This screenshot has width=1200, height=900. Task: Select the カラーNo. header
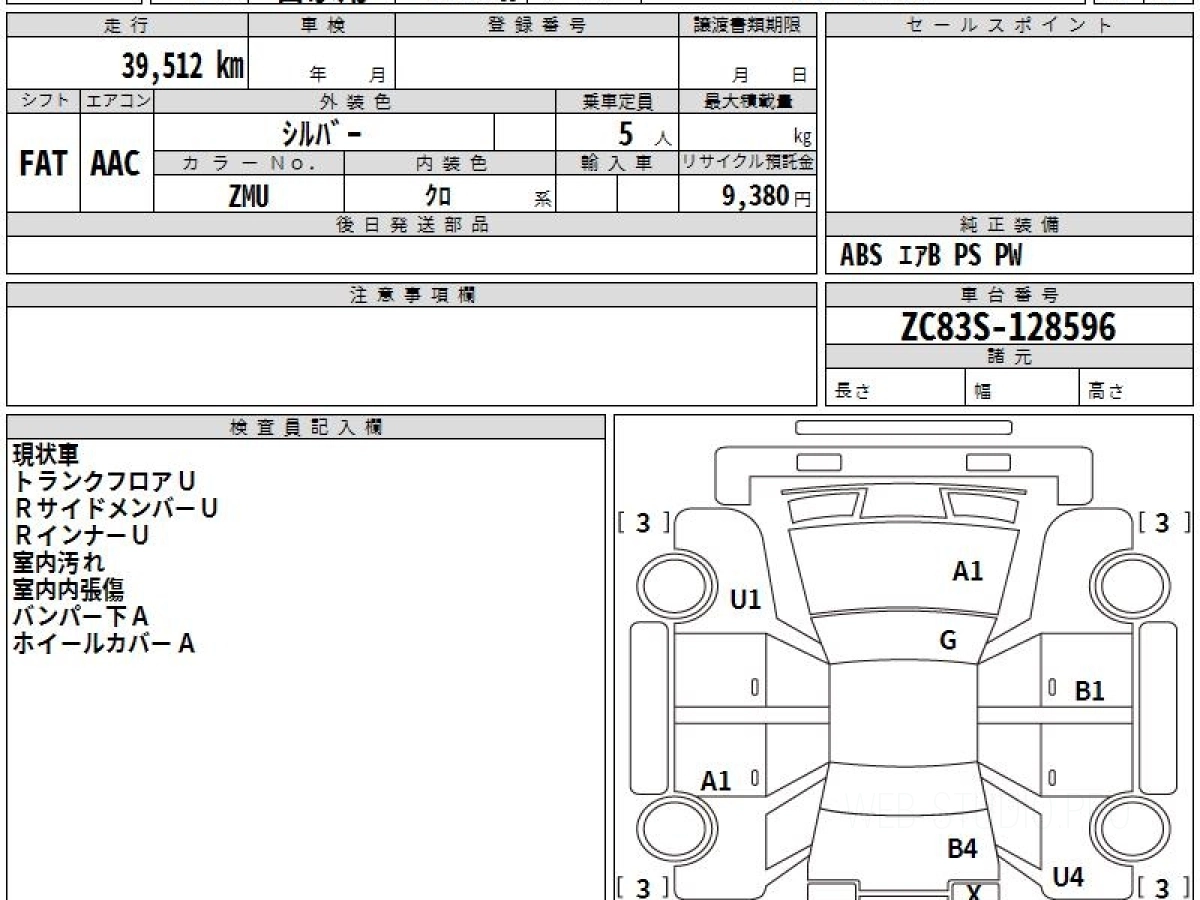[249, 163]
